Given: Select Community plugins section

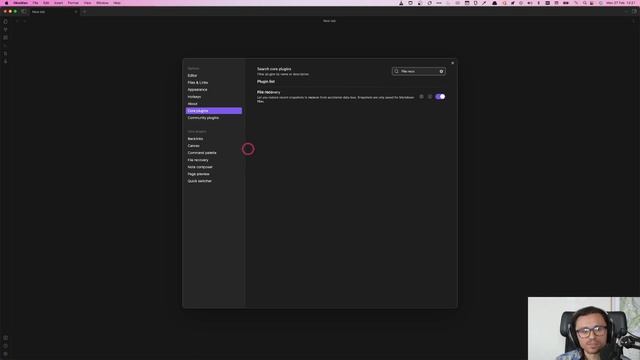Looking at the screenshot, I should (x=203, y=118).
